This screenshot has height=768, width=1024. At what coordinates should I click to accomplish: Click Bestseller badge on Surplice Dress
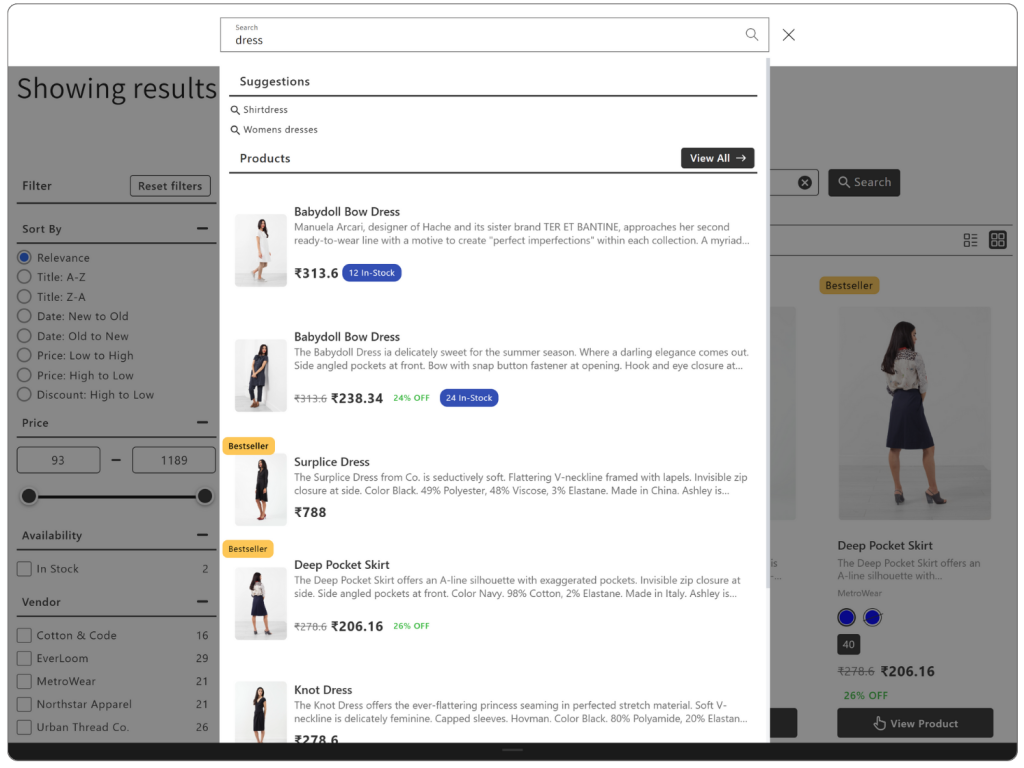click(248, 446)
